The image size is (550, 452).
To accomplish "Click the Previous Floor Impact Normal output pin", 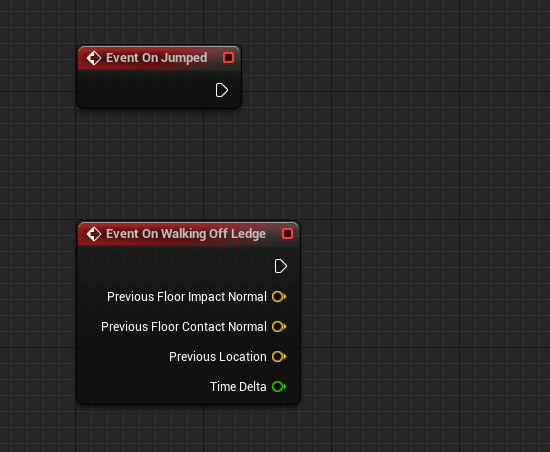I will click(x=279, y=297).
